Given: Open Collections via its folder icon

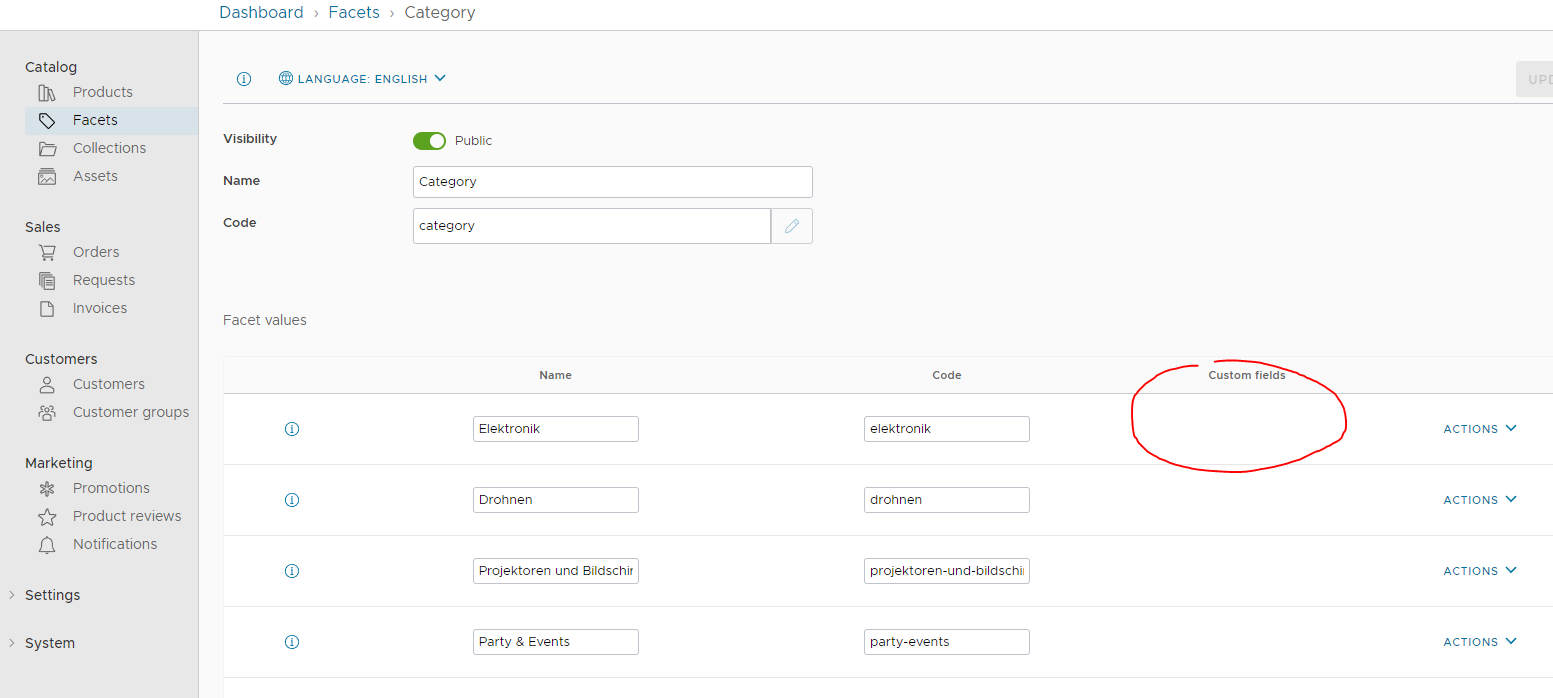Looking at the screenshot, I should point(48,147).
